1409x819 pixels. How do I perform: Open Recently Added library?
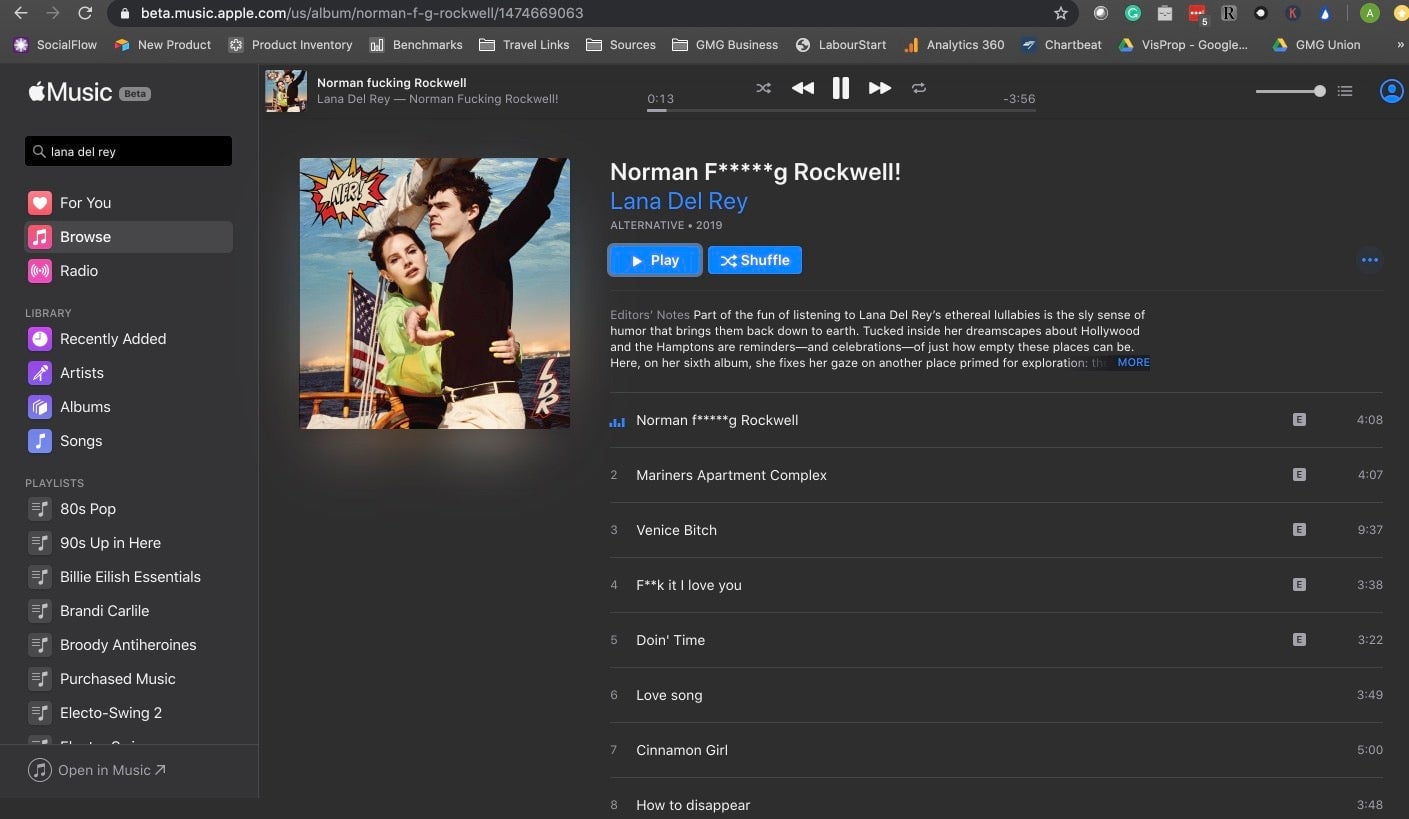pos(112,339)
